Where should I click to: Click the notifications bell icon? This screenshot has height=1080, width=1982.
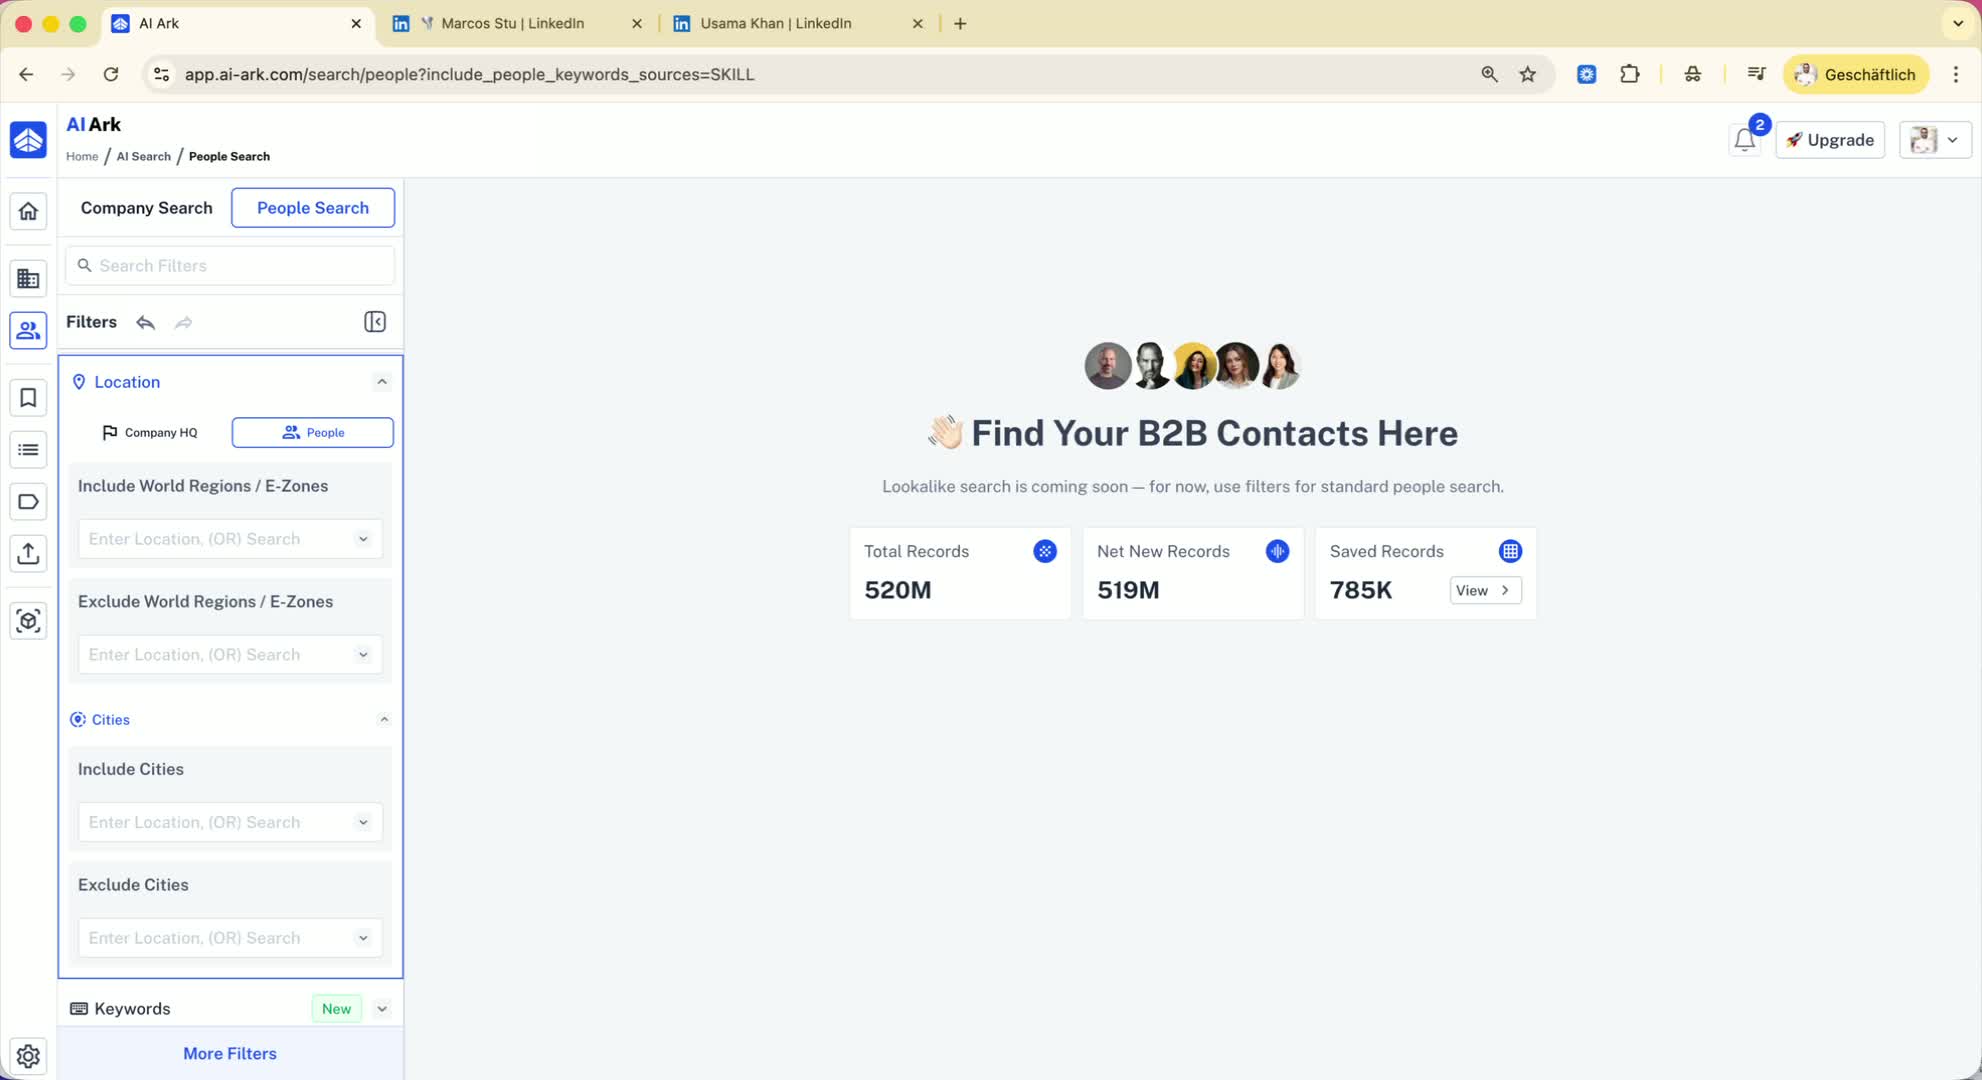click(1744, 140)
